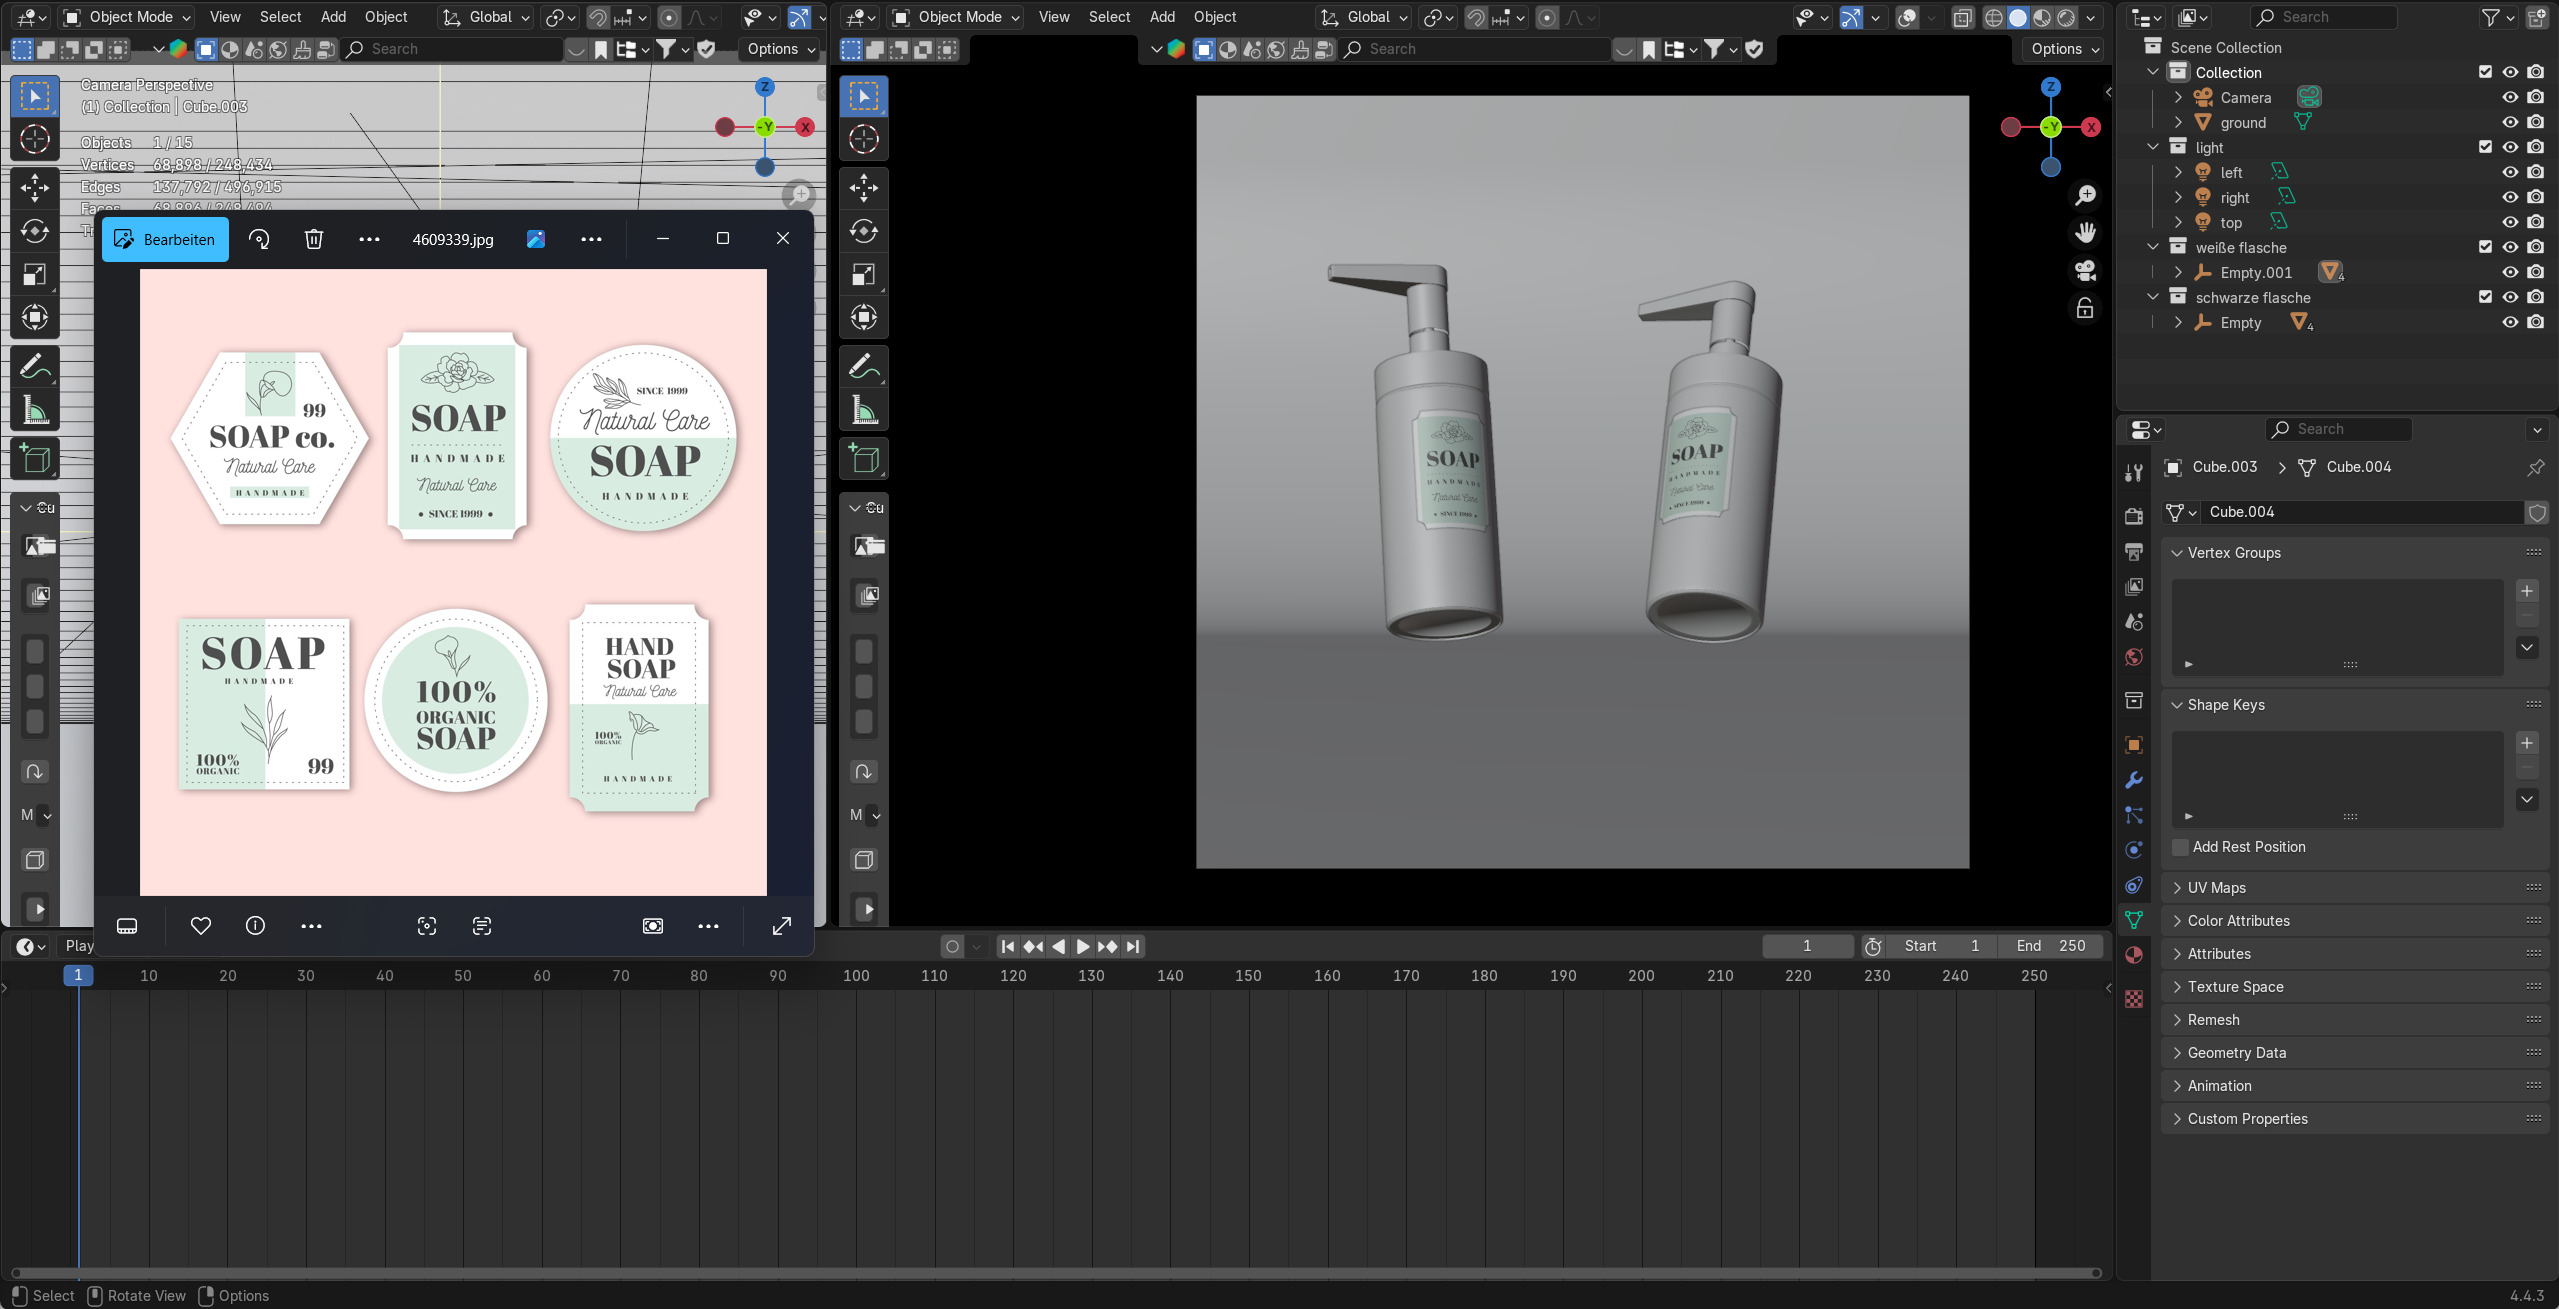Uncheck the weiße flasche collection checkbox

pos(2485,247)
